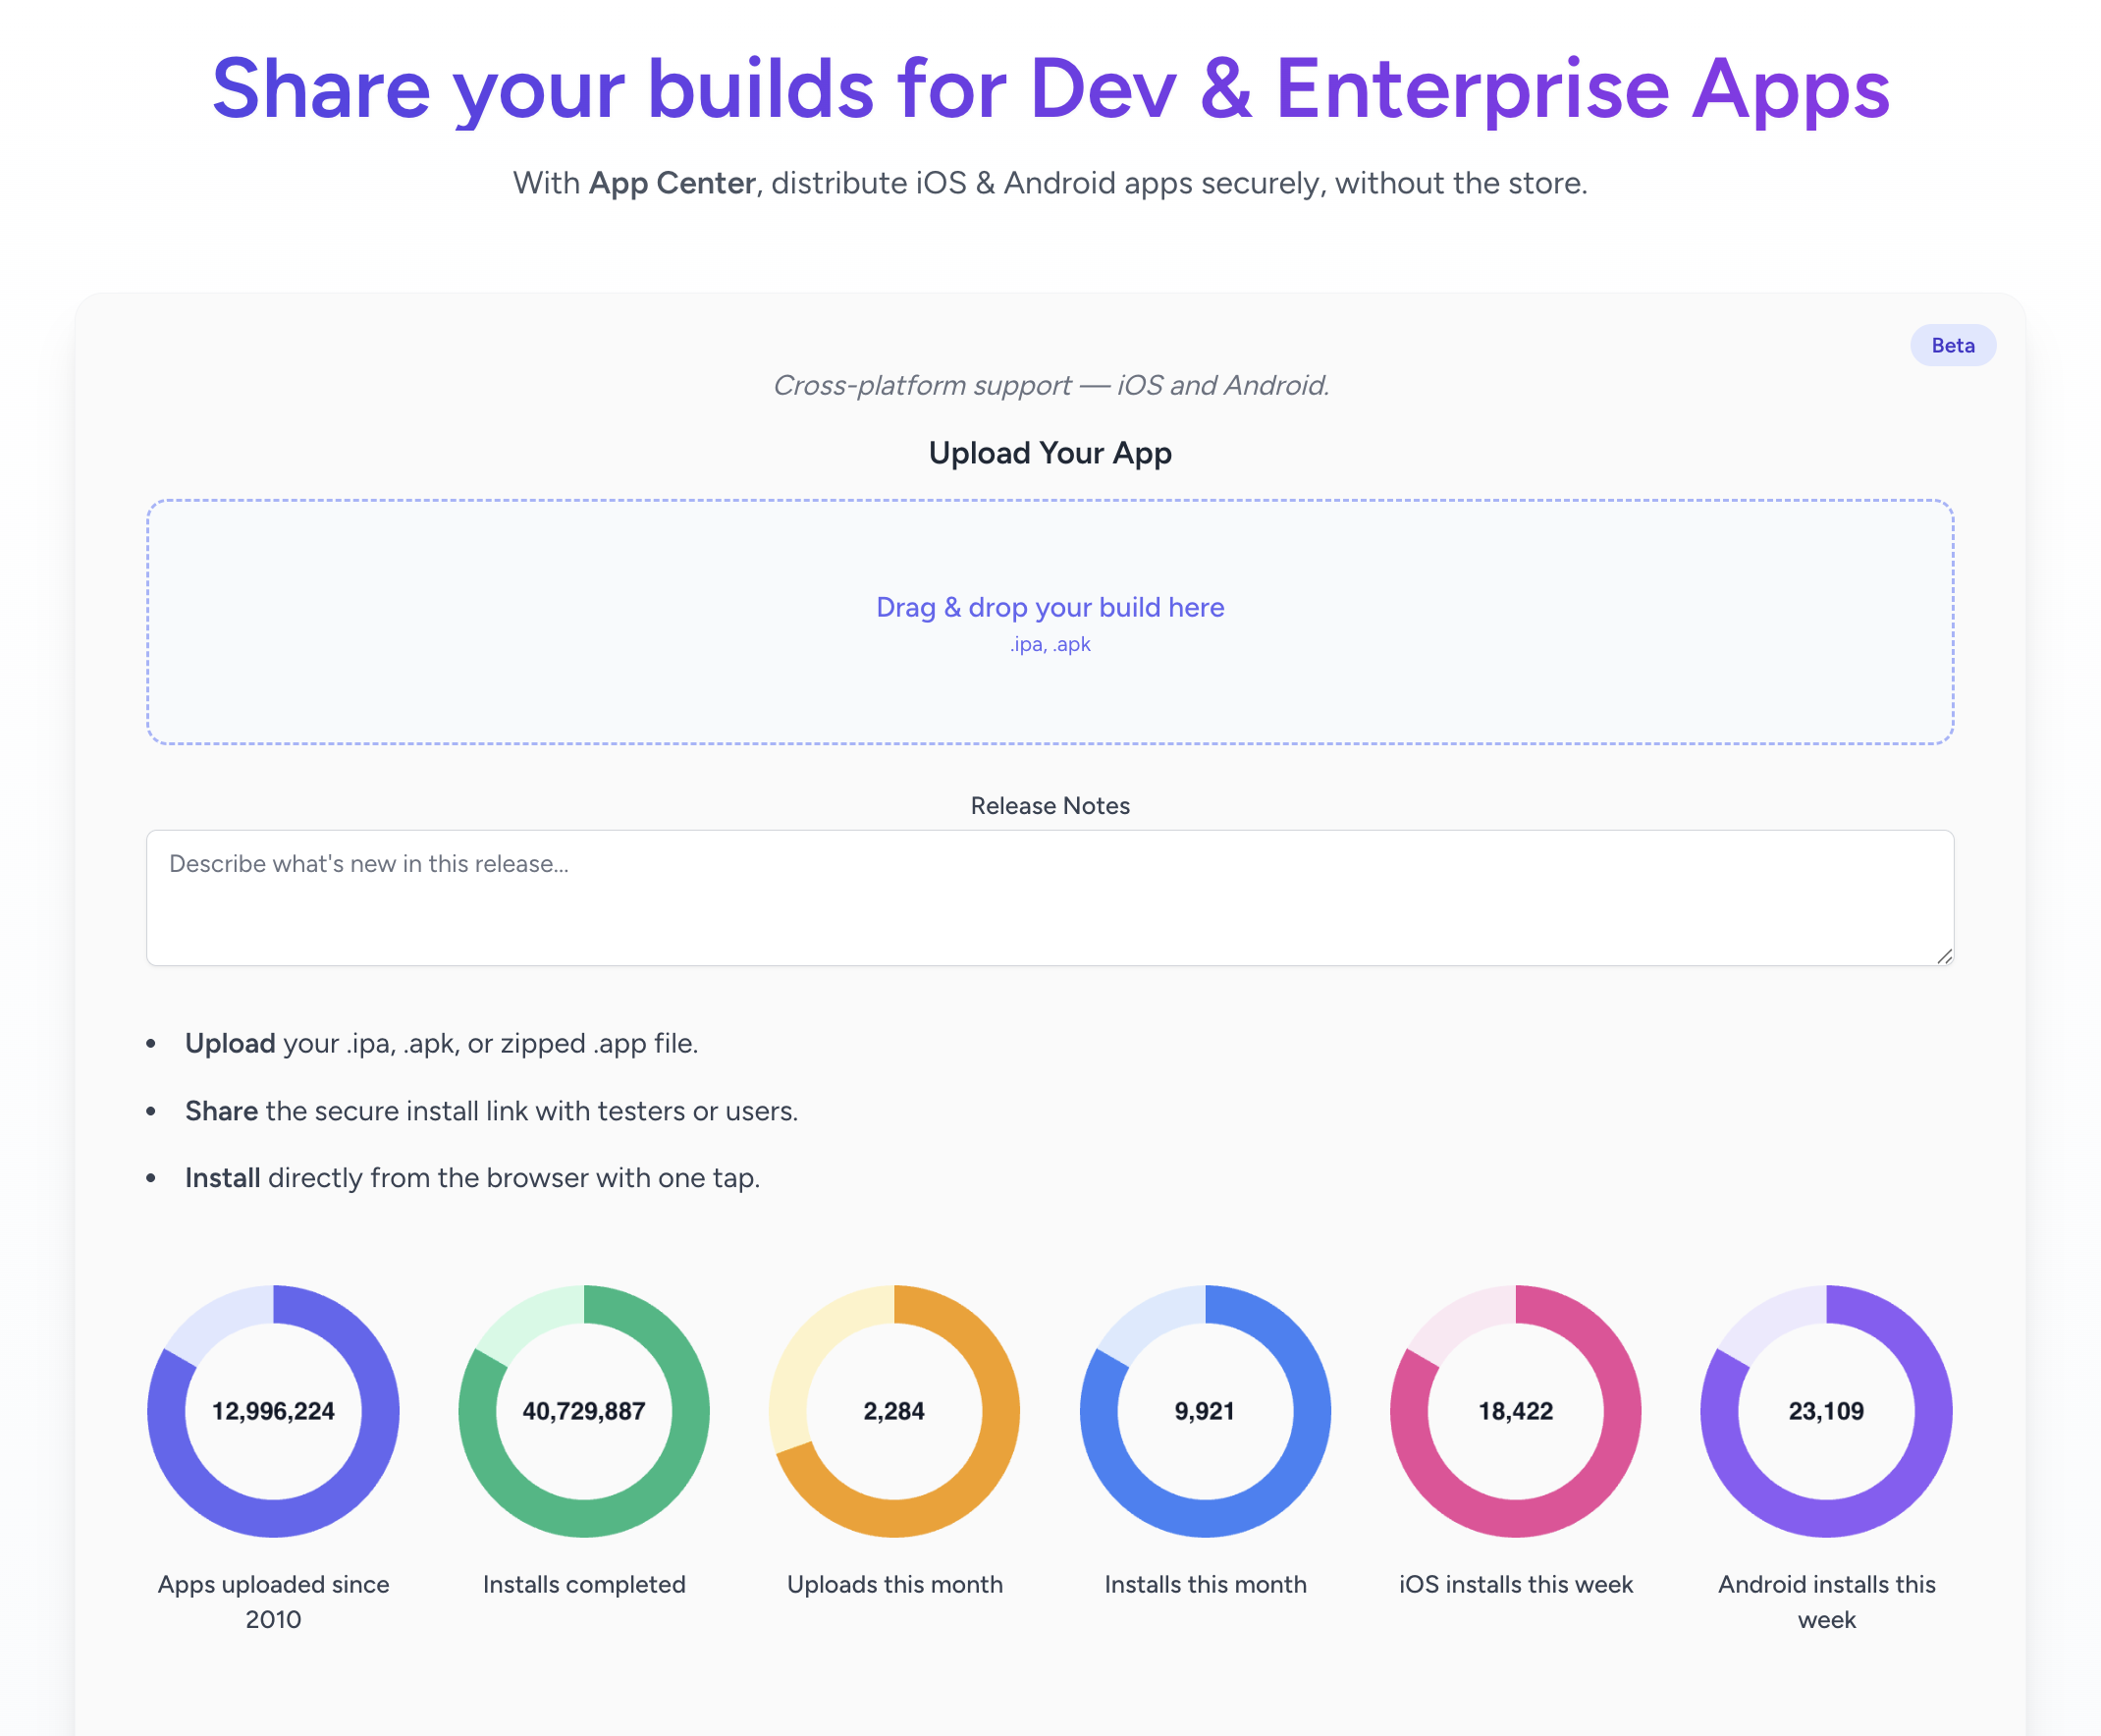2101x1736 pixels.
Task: Click the Beta badge
Action: tap(1952, 345)
